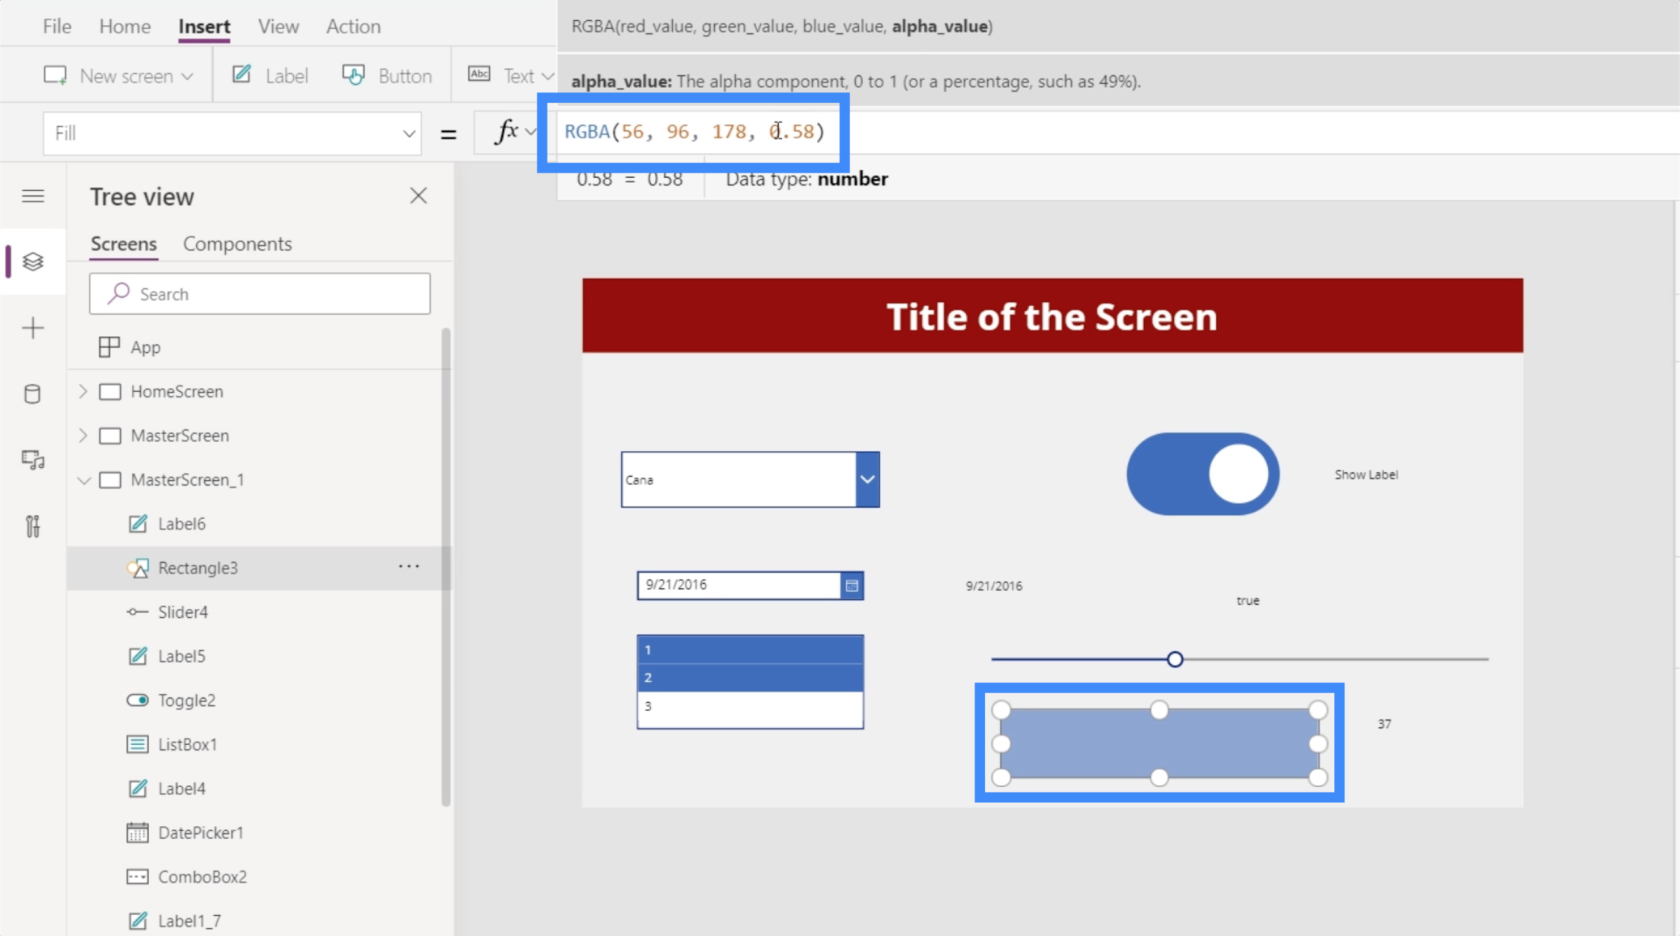Select item 1 in the list box
1680x936 pixels.
(x=750, y=650)
